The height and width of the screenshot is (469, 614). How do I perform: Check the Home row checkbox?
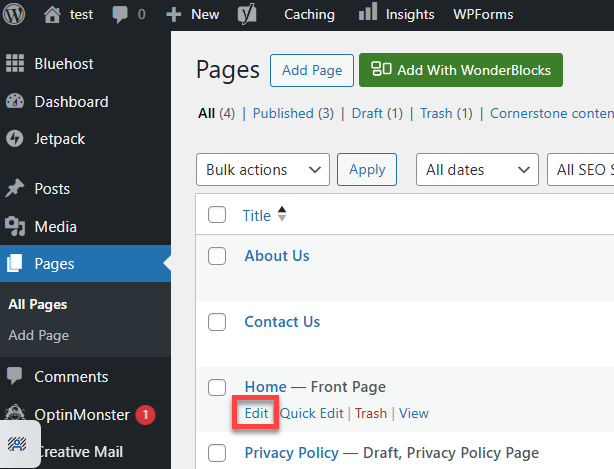[x=217, y=387]
